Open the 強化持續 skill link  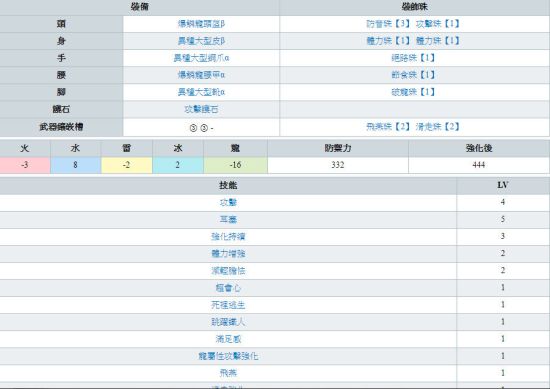click(228, 236)
